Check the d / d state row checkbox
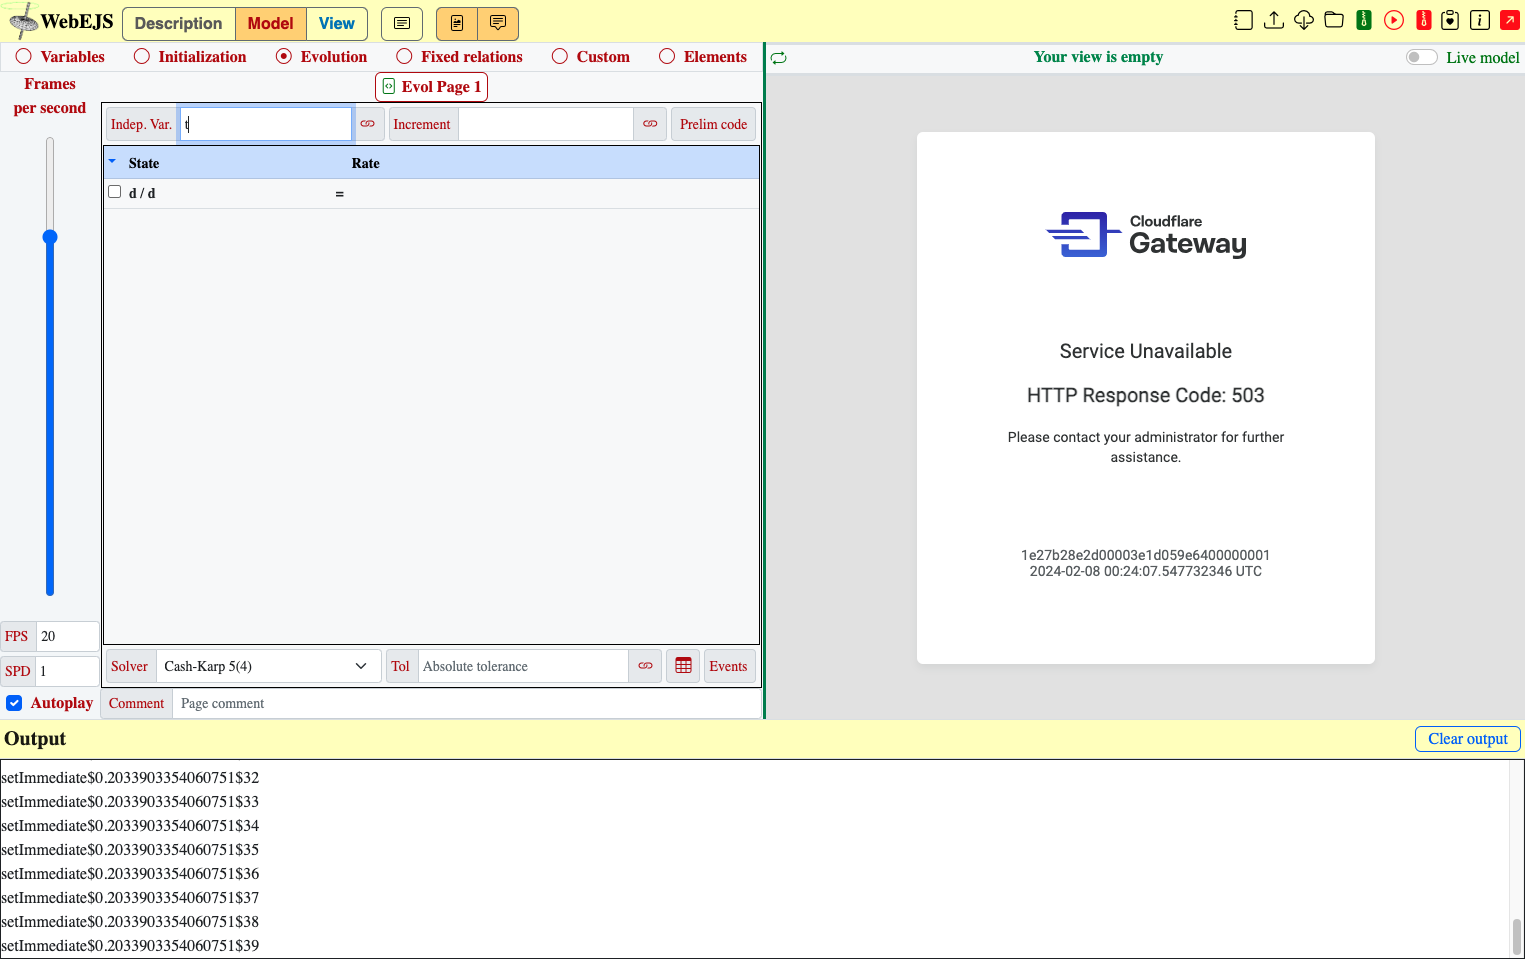Image resolution: width=1525 pixels, height=959 pixels. (115, 192)
